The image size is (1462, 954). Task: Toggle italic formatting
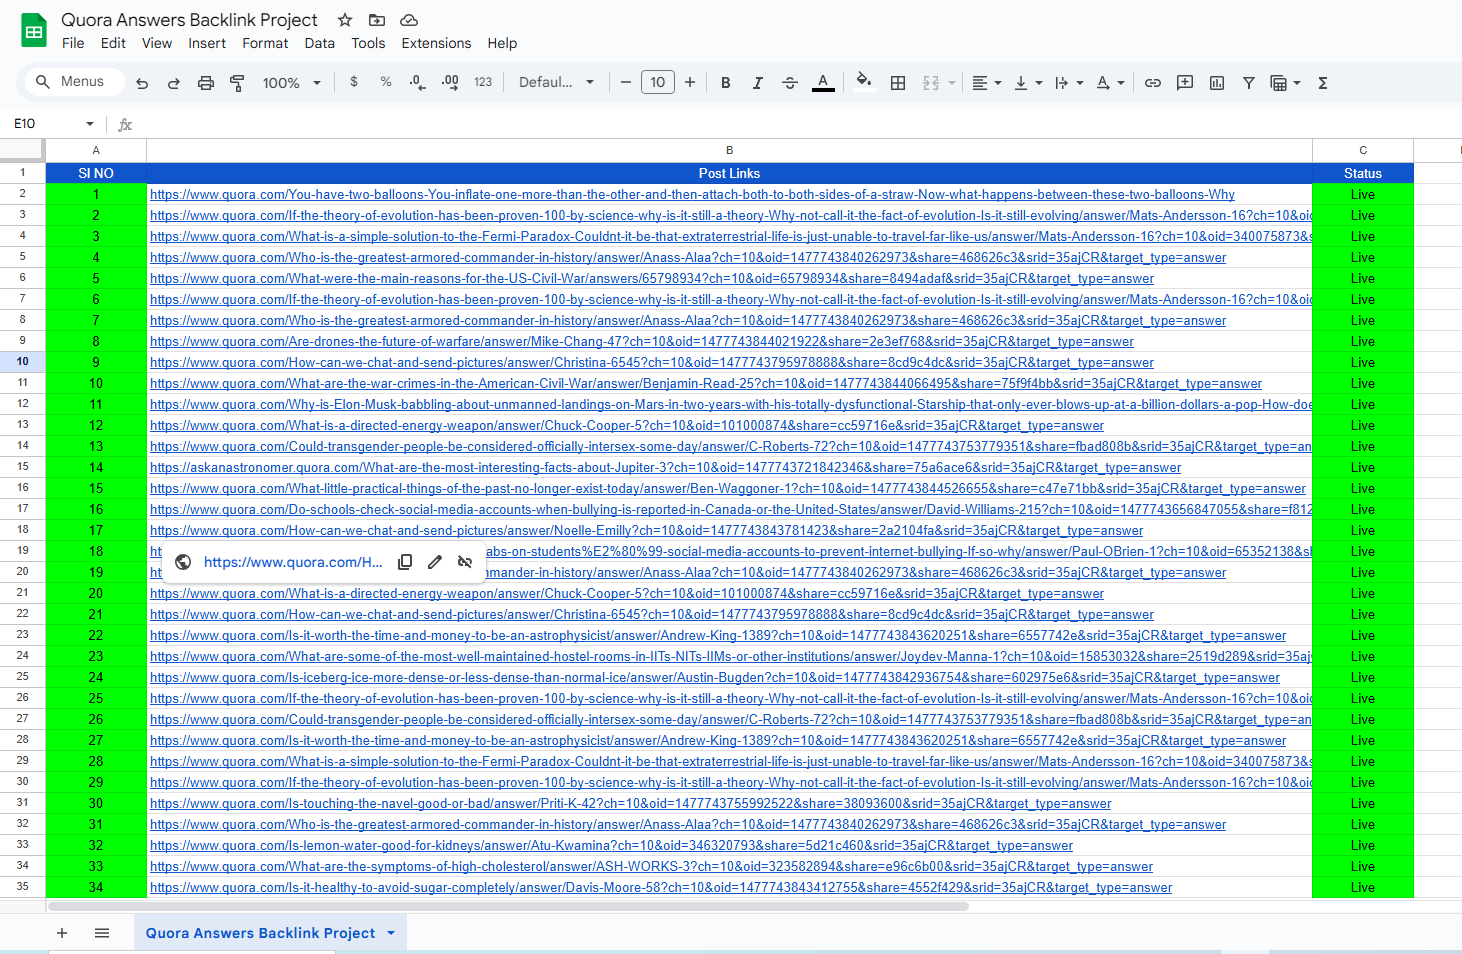click(x=758, y=83)
